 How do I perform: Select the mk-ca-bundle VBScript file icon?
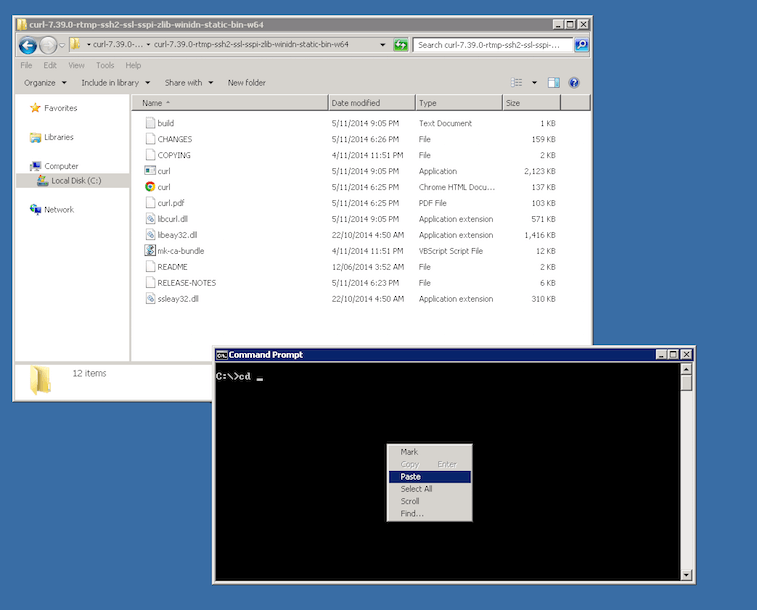click(150, 251)
